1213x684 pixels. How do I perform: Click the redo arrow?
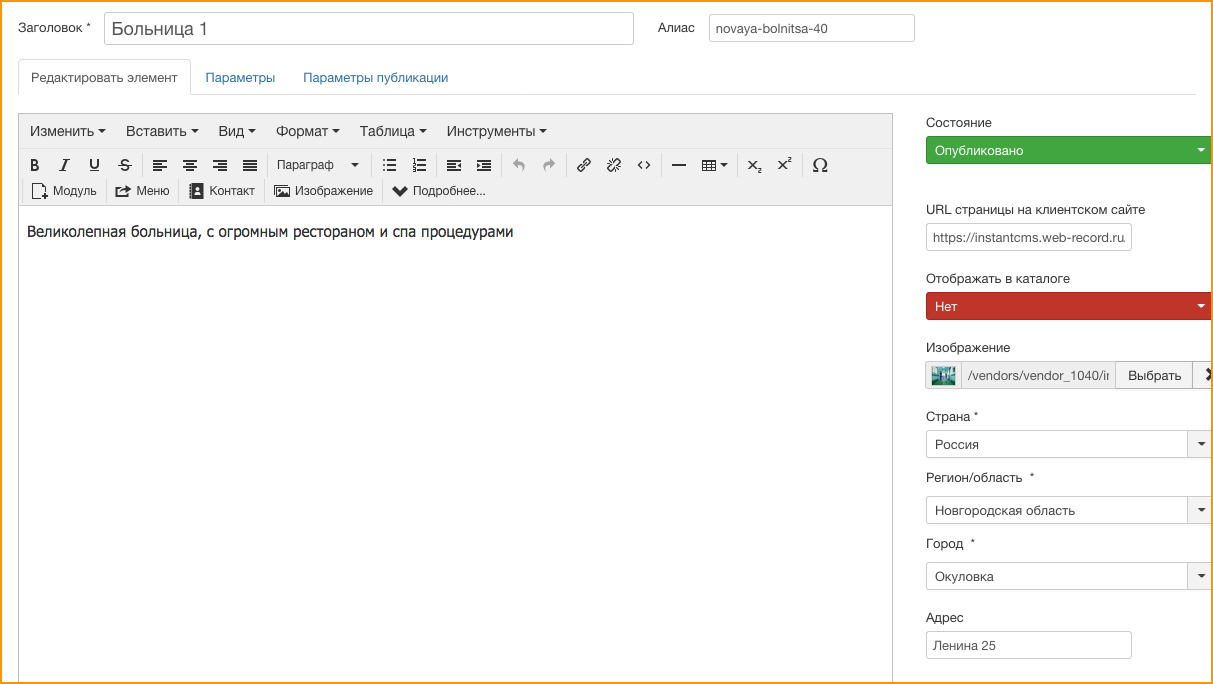[x=548, y=165]
